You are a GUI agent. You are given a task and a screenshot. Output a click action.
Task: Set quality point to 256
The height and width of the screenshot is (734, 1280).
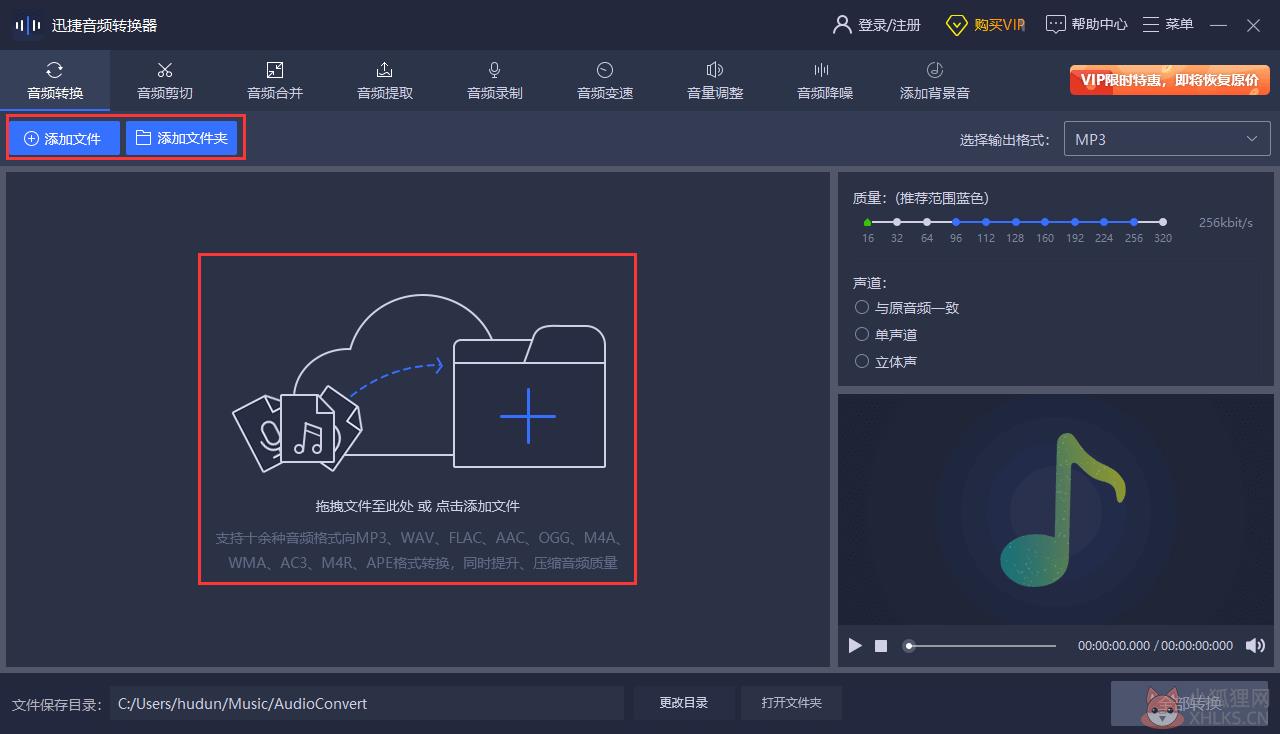[1134, 222]
